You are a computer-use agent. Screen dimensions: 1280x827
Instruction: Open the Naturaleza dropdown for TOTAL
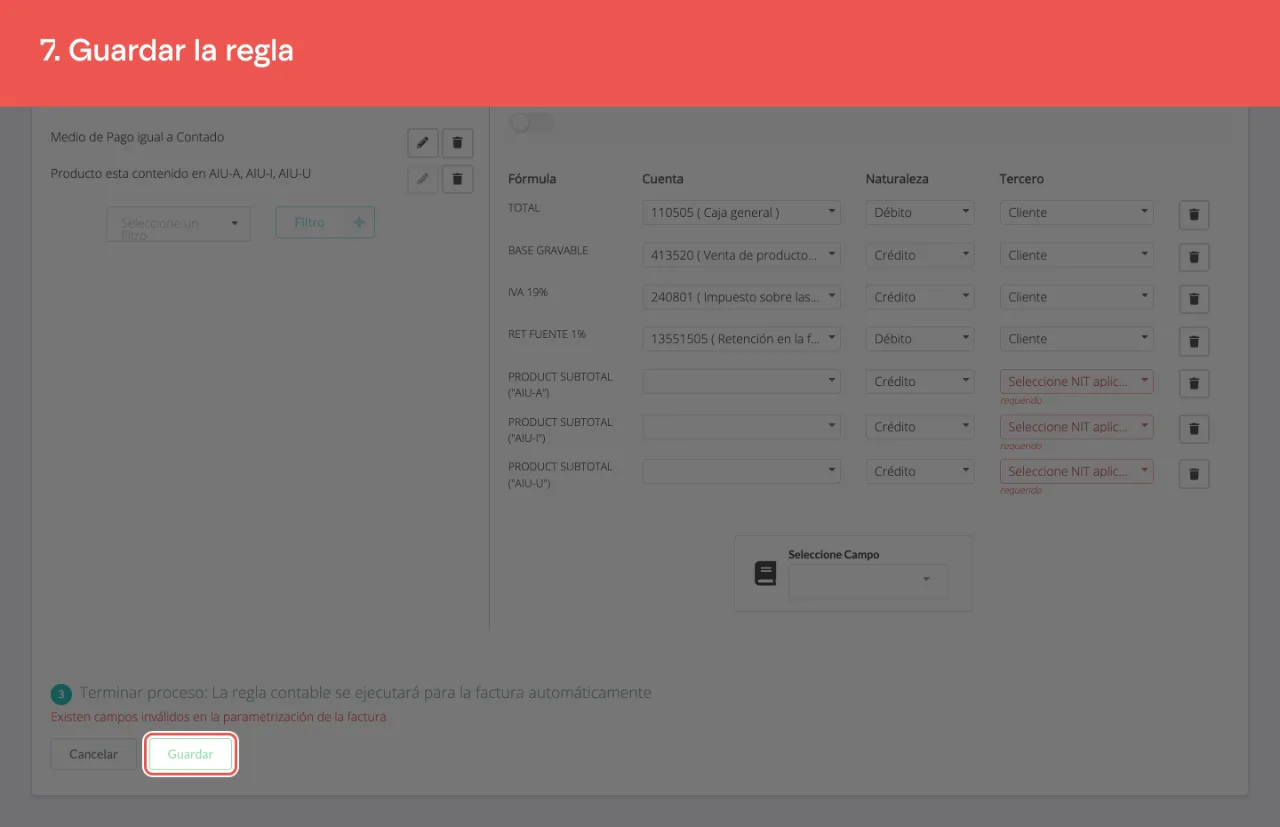point(920,212)
